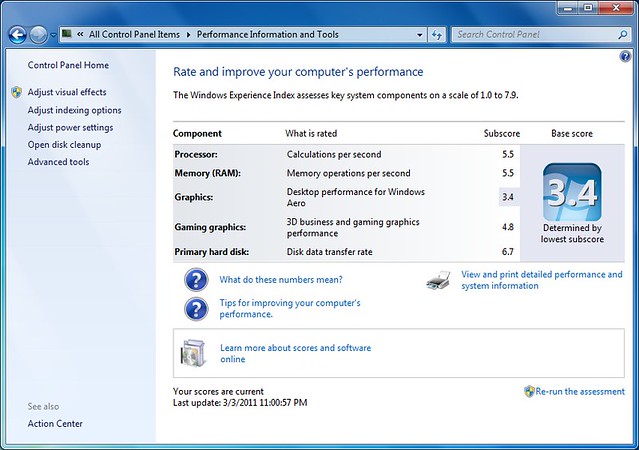Click Performance Information and Tools breadcrumb

tap(267, 35)
